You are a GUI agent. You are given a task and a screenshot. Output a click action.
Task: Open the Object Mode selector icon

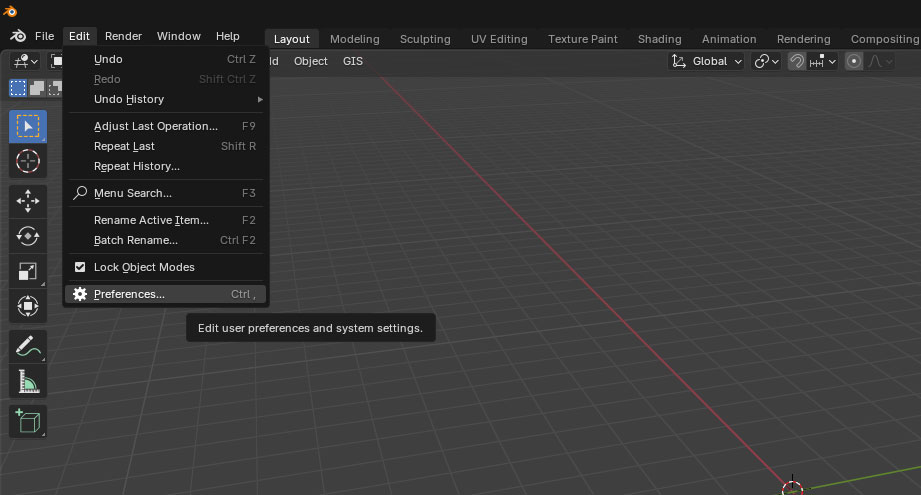[56, 61]
